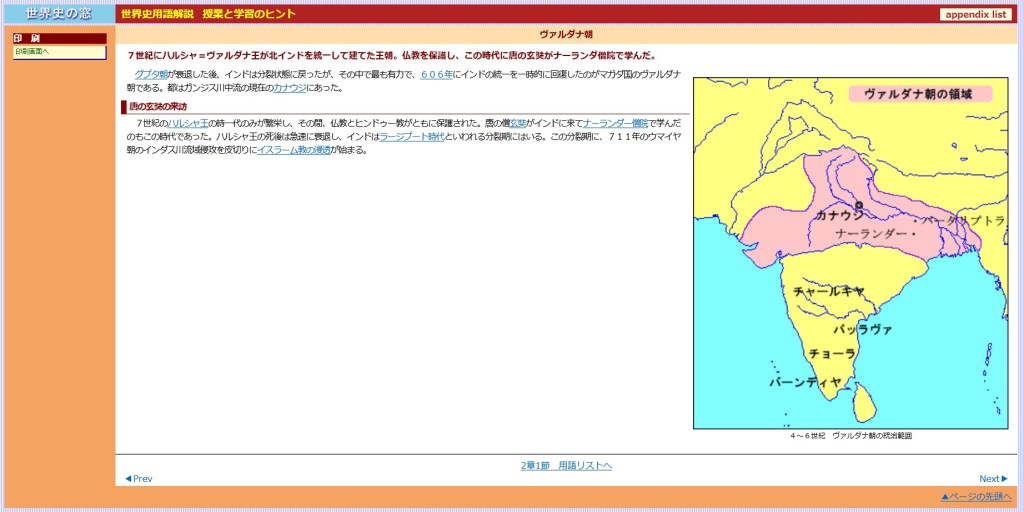Viewport: 1024px width, 512px height.
Task: Go to the previous page with Prev
Action: (x=138, y=479)
